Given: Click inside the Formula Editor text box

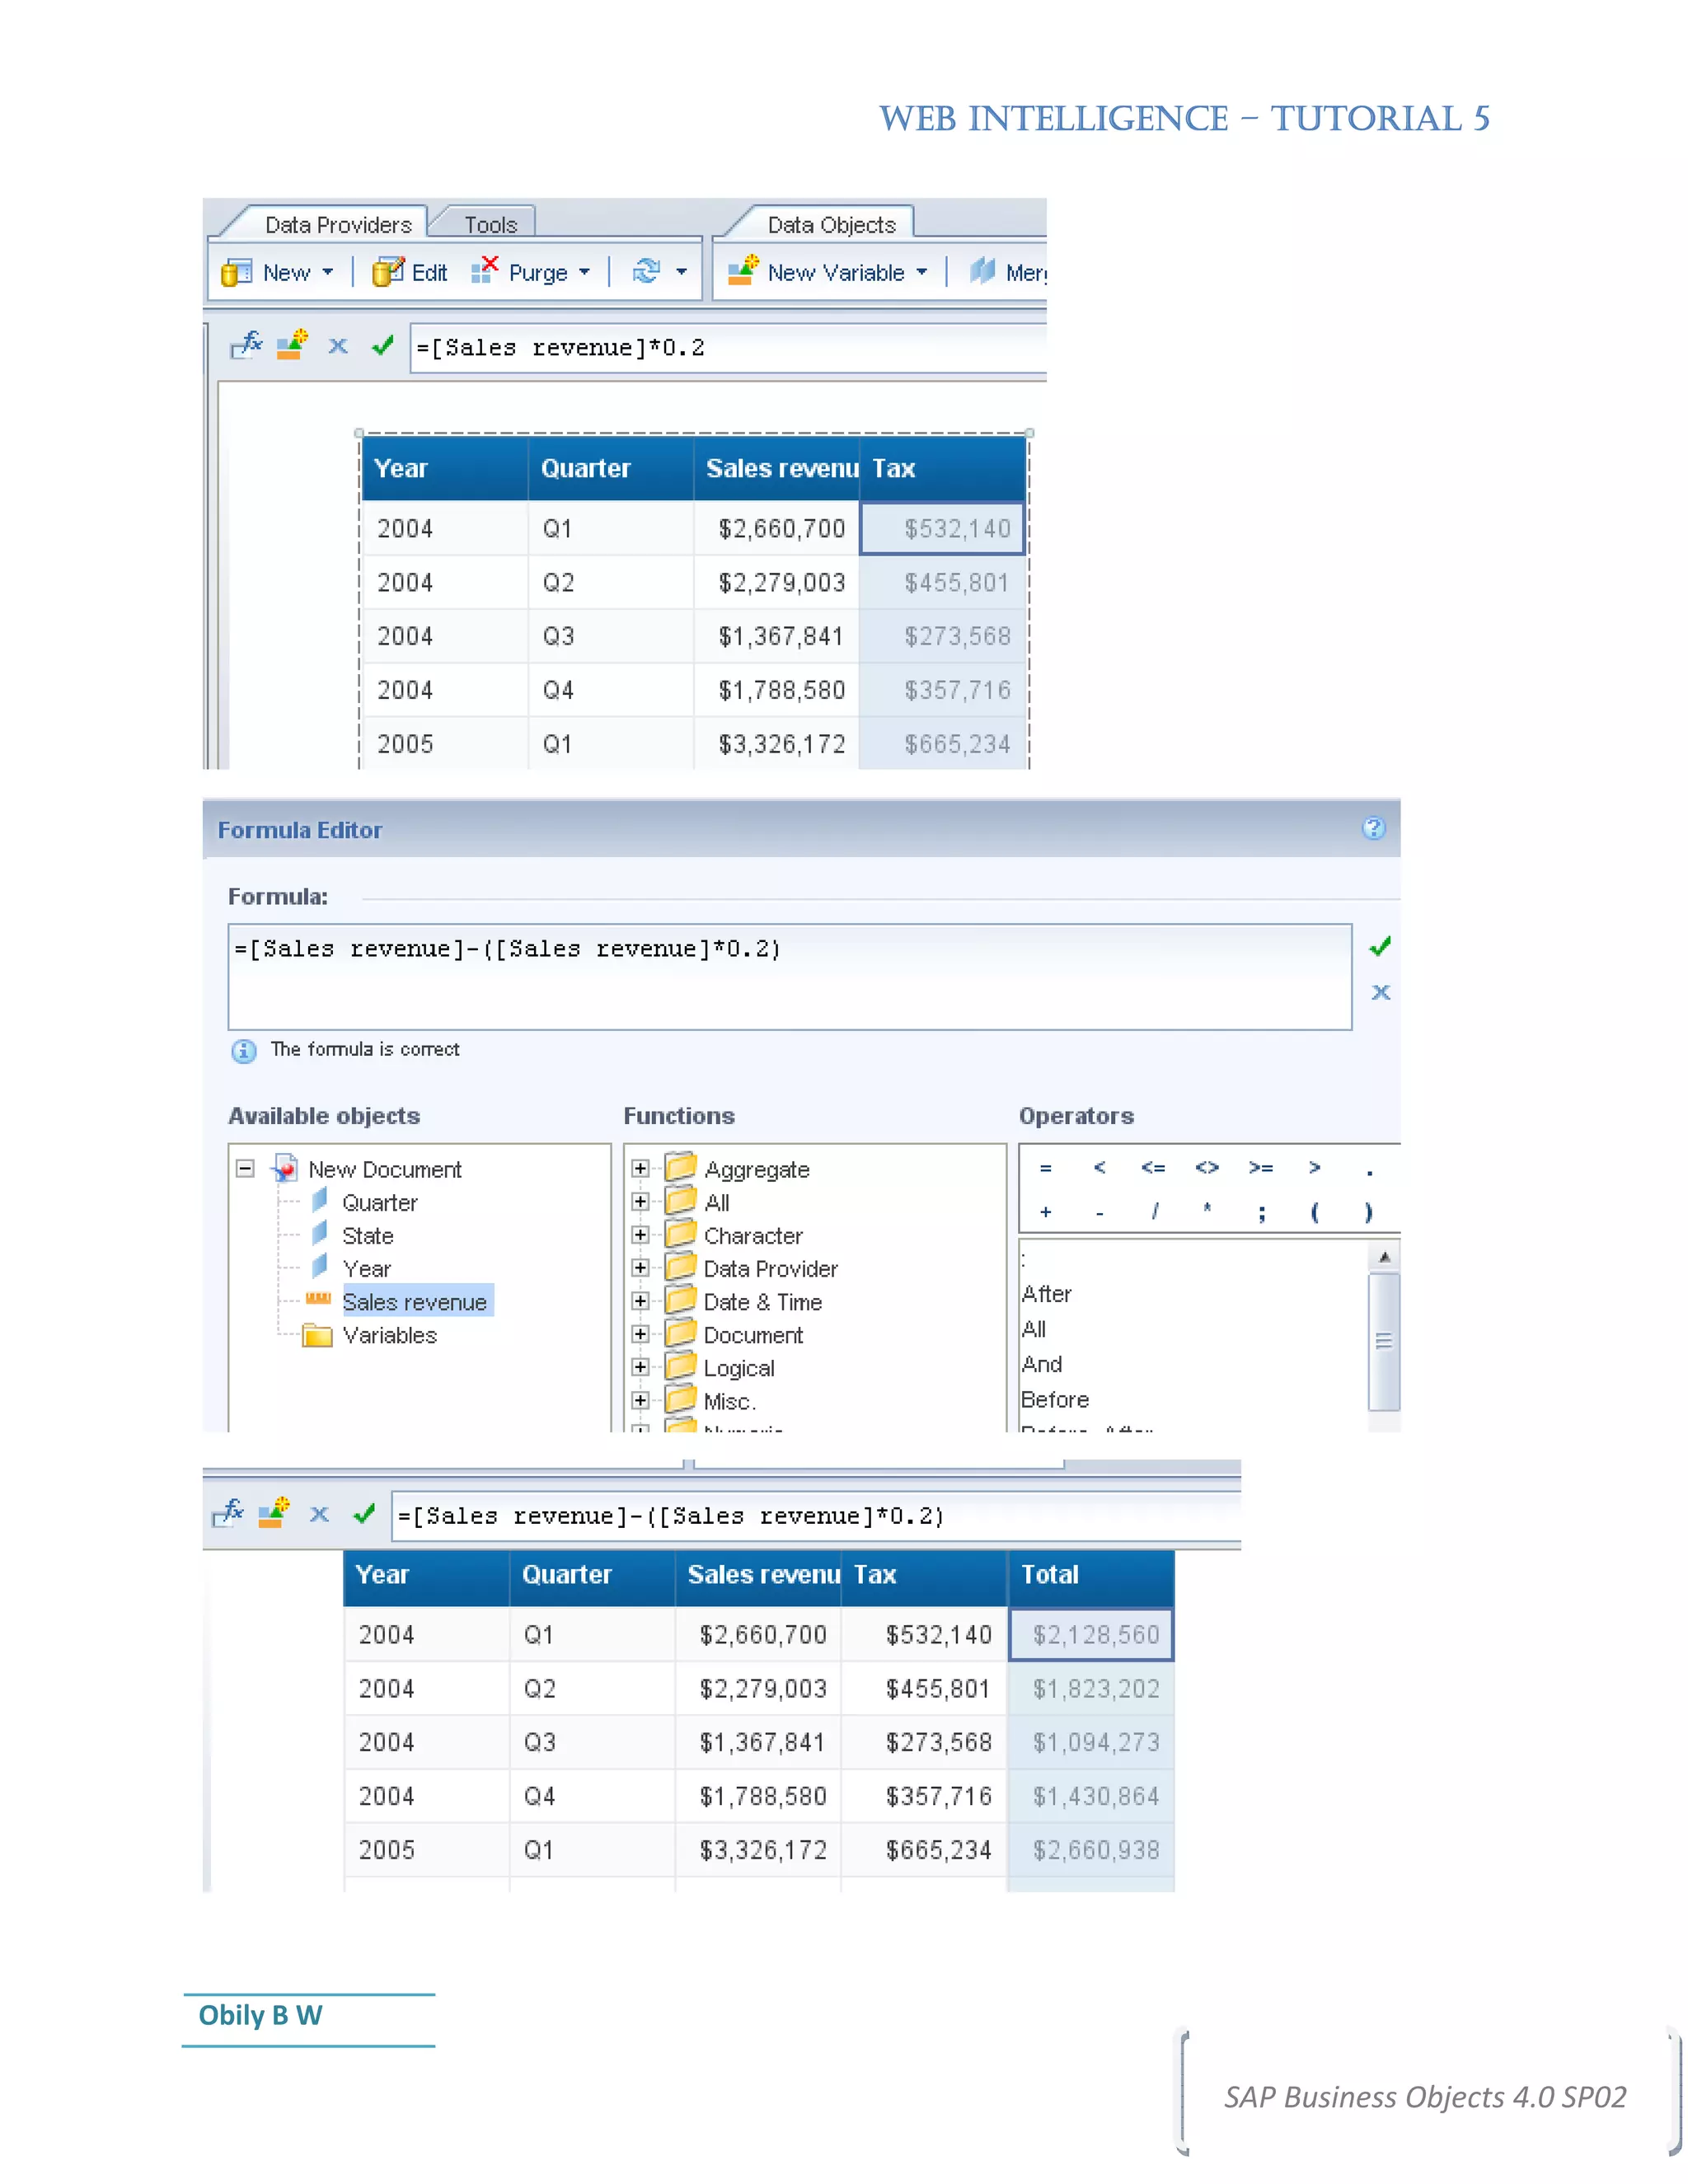Looking at the screenshot, I should pyautogui.click(x=790, y=977).
